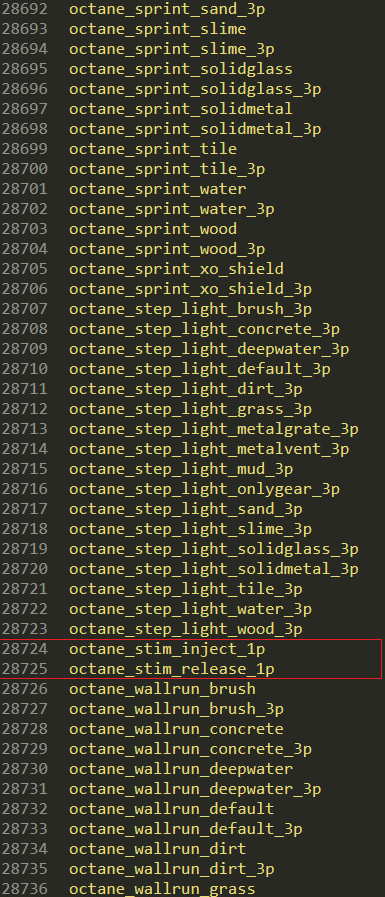Click octane_wallrun_deepwater_3p entry
Viewport: 385px width, 897px height.
point(195,789)
